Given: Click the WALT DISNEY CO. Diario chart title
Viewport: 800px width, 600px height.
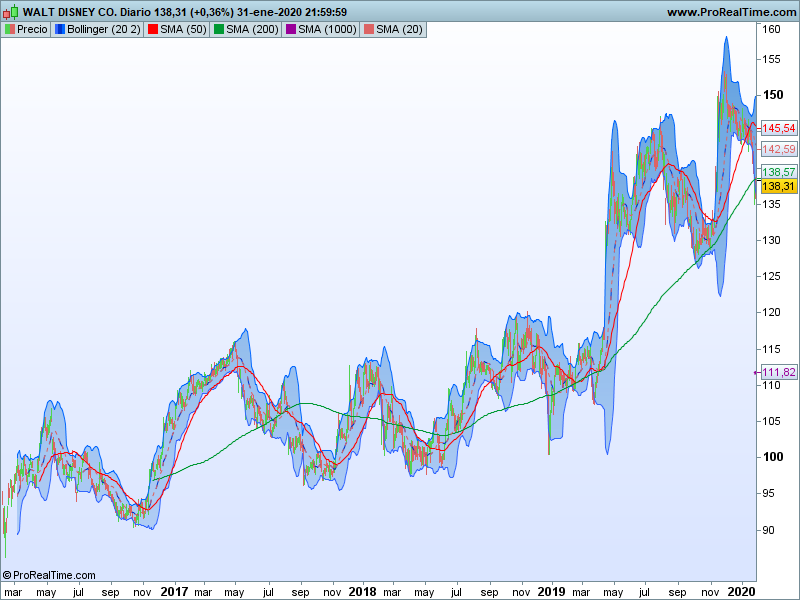Looking at the screenshot, I should tap(87, 12).
